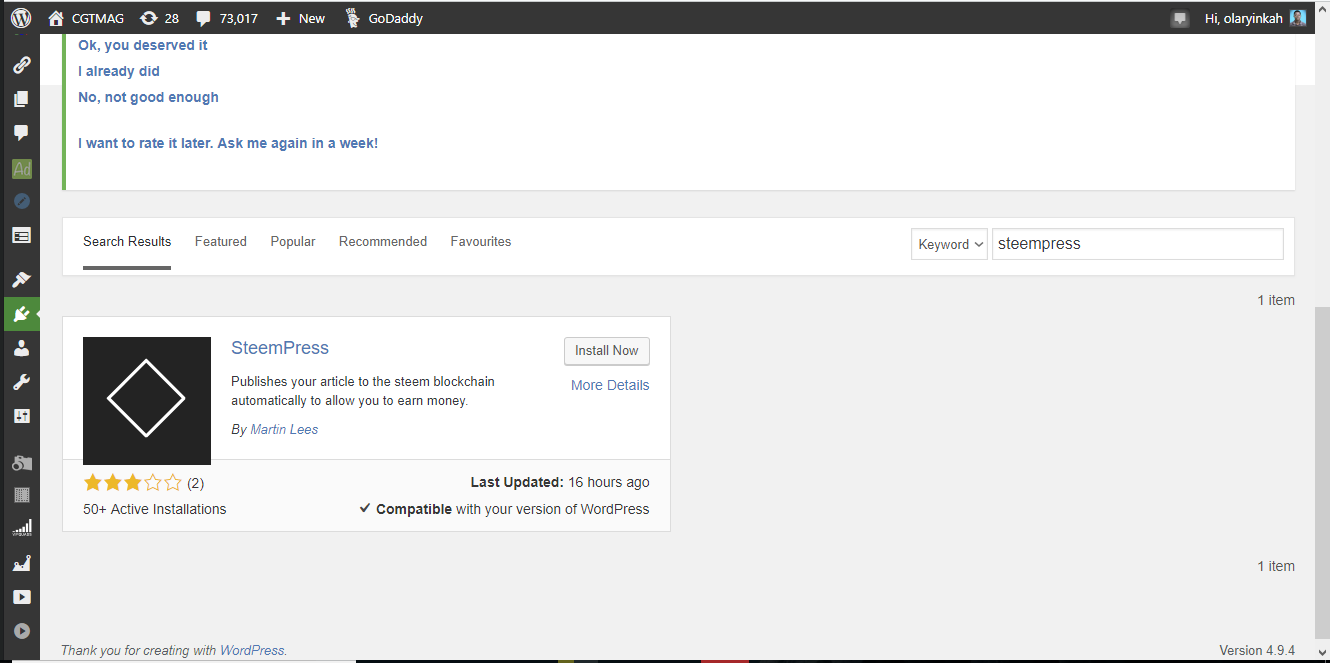Switch to Featured plugins tab
This screenshot has height=663, width=1330.
(x=221, y=242)
